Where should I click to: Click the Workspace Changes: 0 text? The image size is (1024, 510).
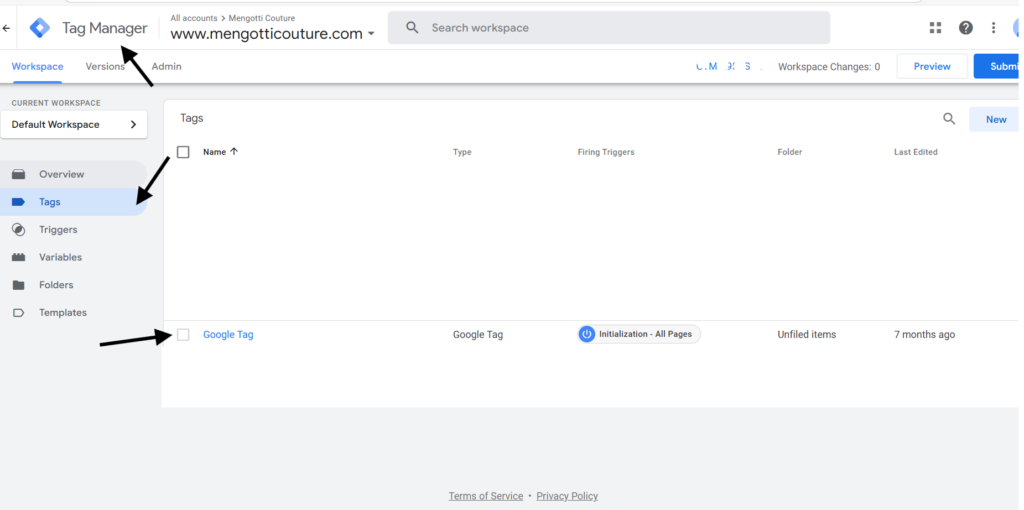click(829, 67)
